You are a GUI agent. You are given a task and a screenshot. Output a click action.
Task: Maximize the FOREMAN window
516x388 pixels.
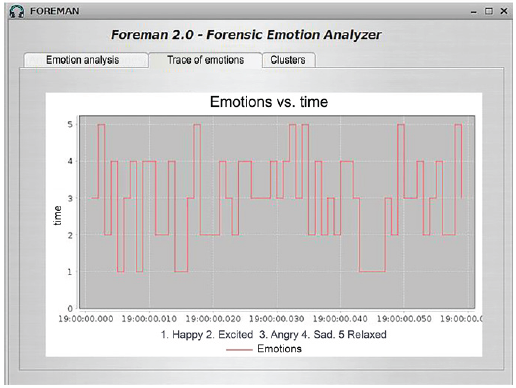point(489,11)
